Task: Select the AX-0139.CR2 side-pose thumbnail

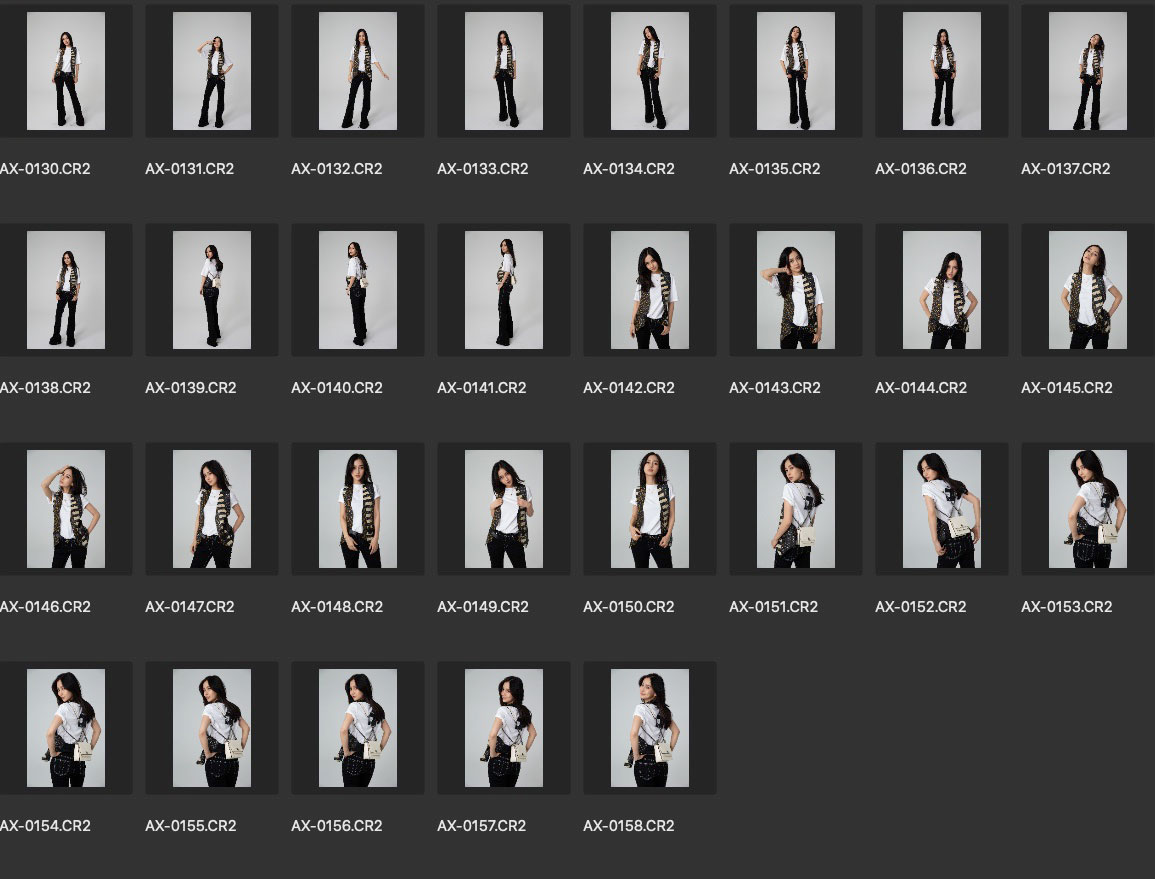Action: (212, 290)
